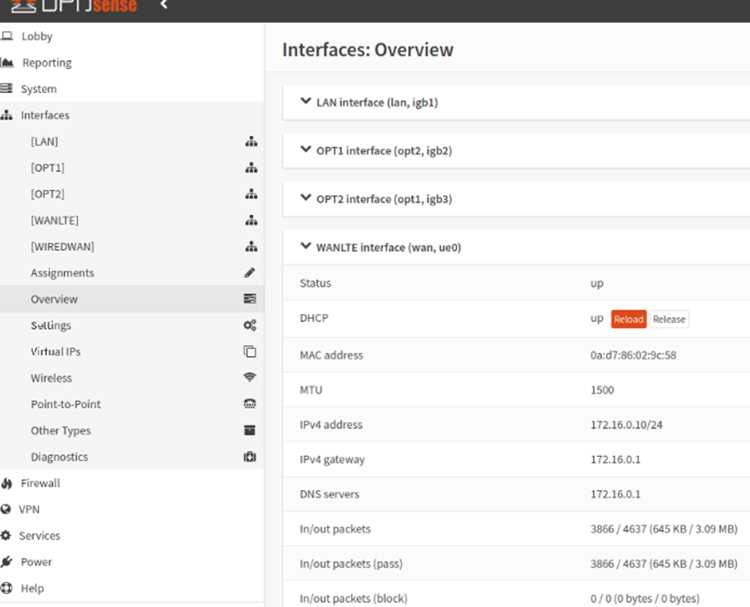Screen dimensions: 750x607
Task: Click the gears icon beside Settings
Action: coord(250,325)
